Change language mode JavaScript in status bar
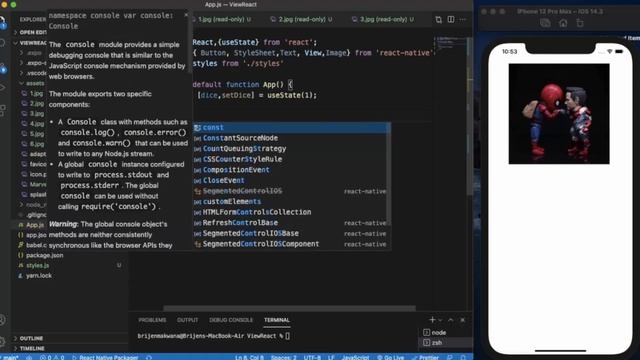The width and height of the screenshot is (640, 360). [355, 357]
